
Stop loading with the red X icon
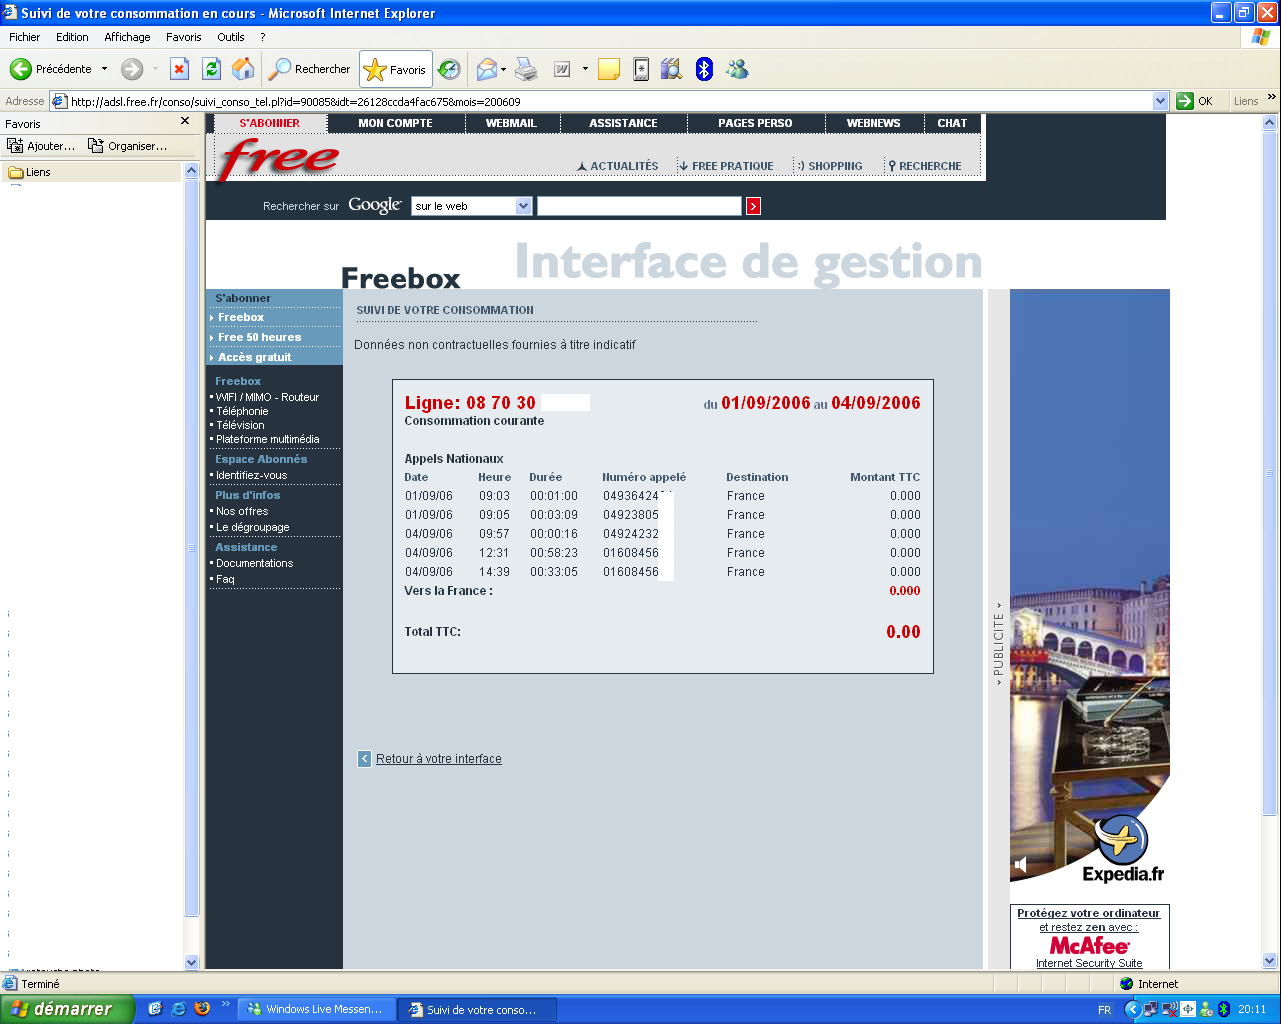click(180, 69)
